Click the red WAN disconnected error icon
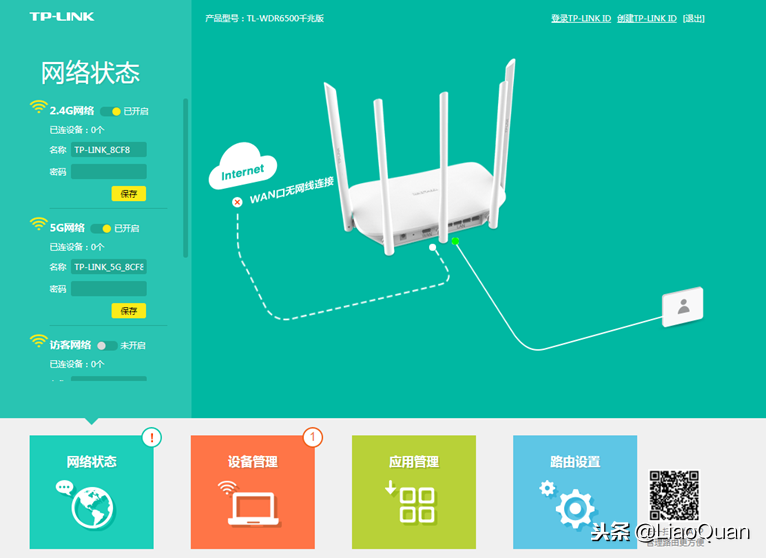 tap(237, 202)
